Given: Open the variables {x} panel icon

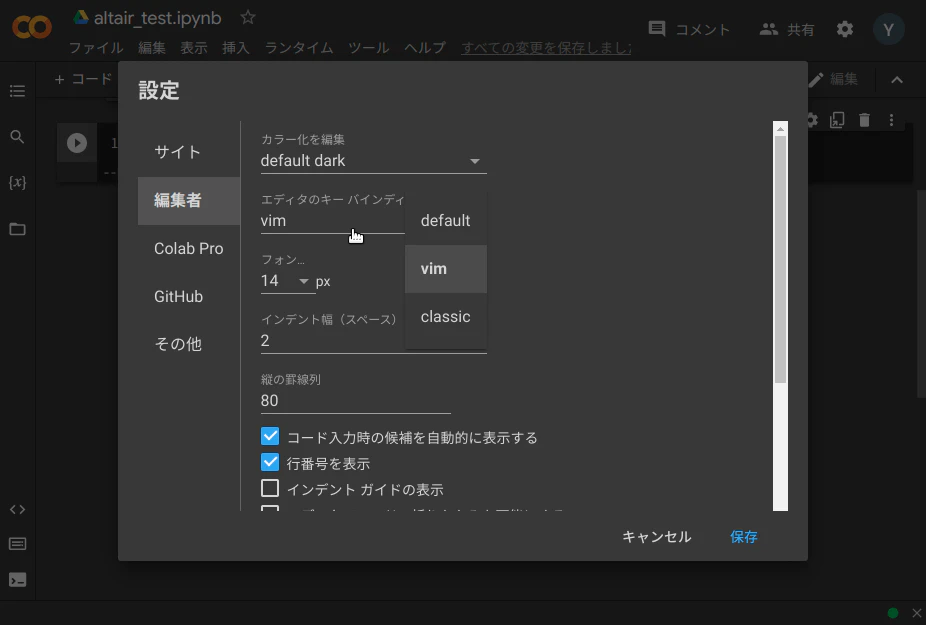Looking at the screenshot, I should [17, 183].
